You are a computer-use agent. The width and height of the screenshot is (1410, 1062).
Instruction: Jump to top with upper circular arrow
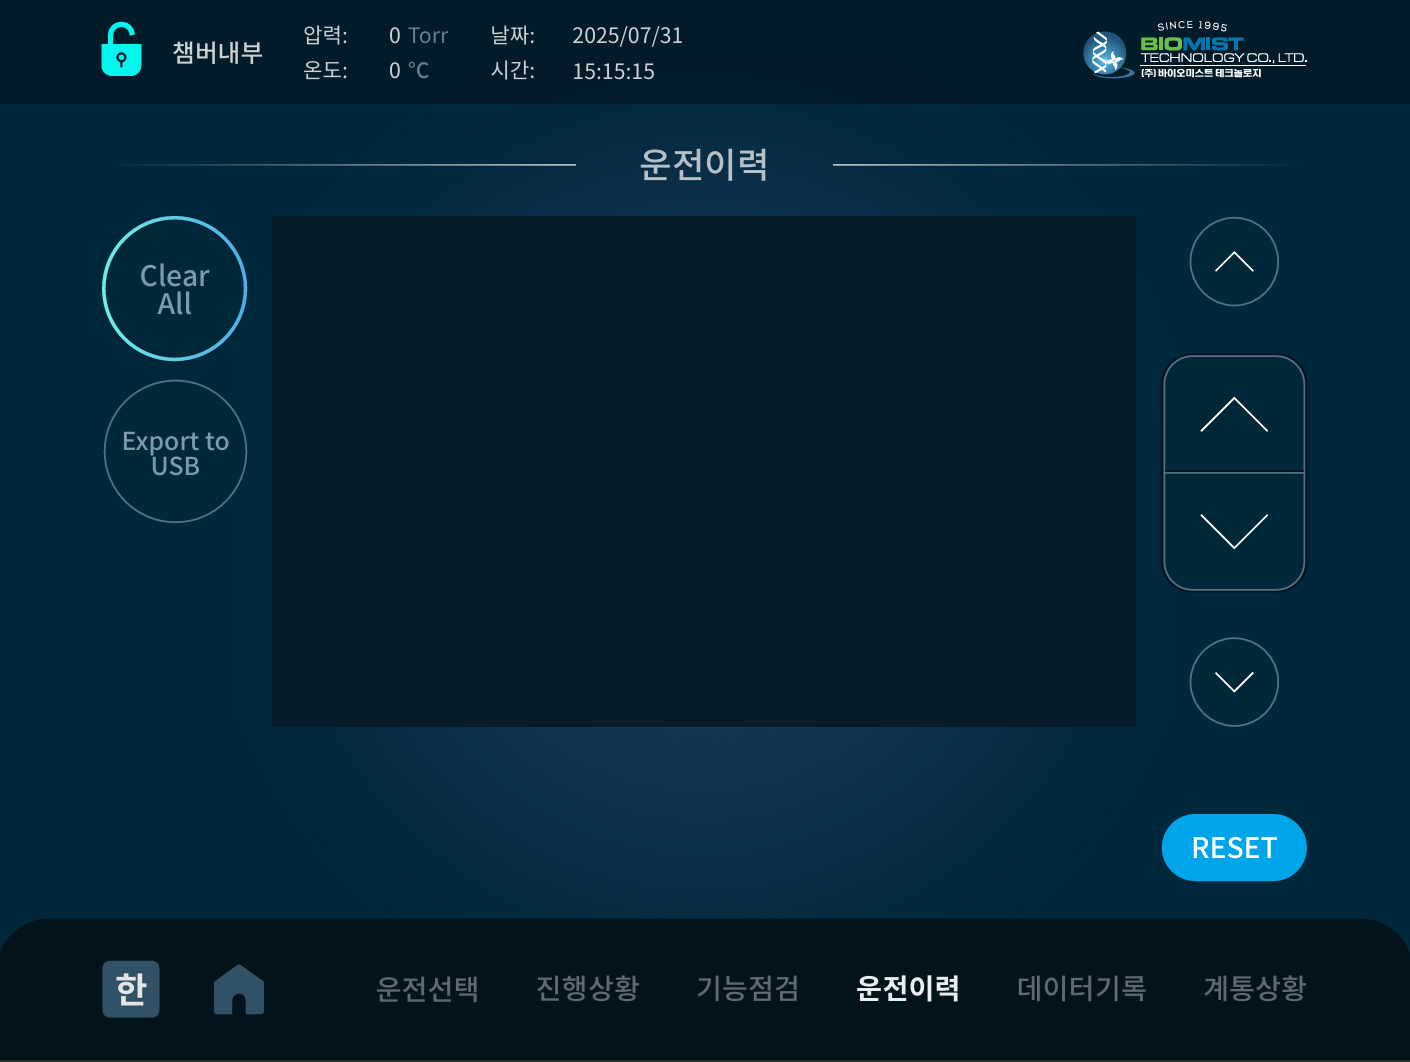click(x=1233, y=262)
